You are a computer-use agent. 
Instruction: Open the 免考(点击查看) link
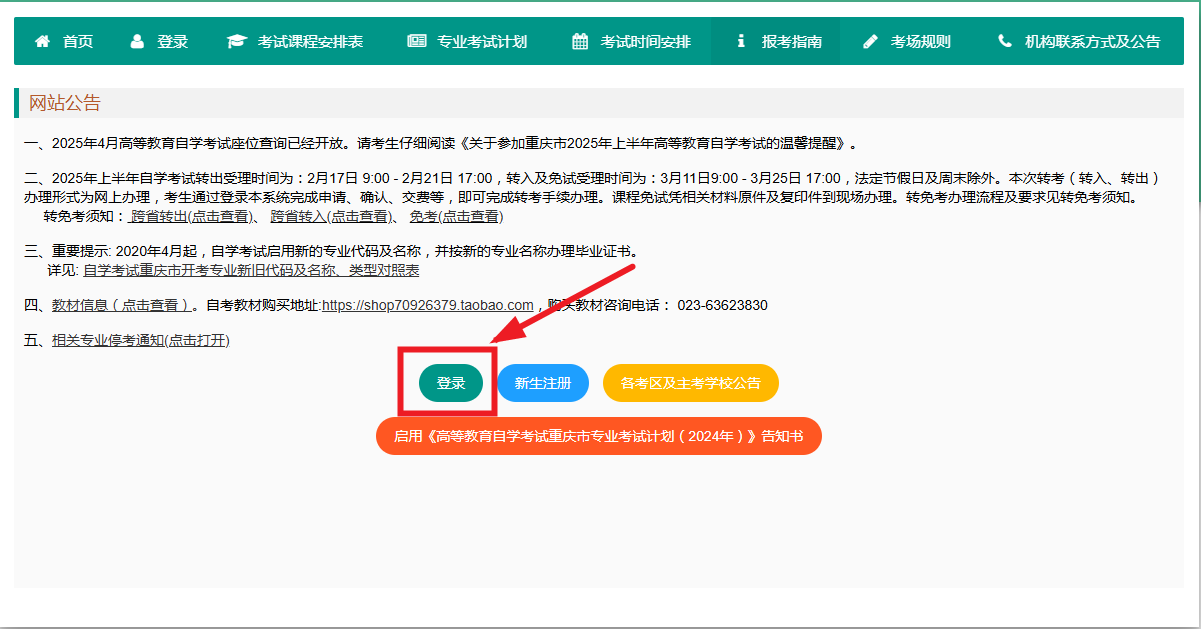[456, 216]
